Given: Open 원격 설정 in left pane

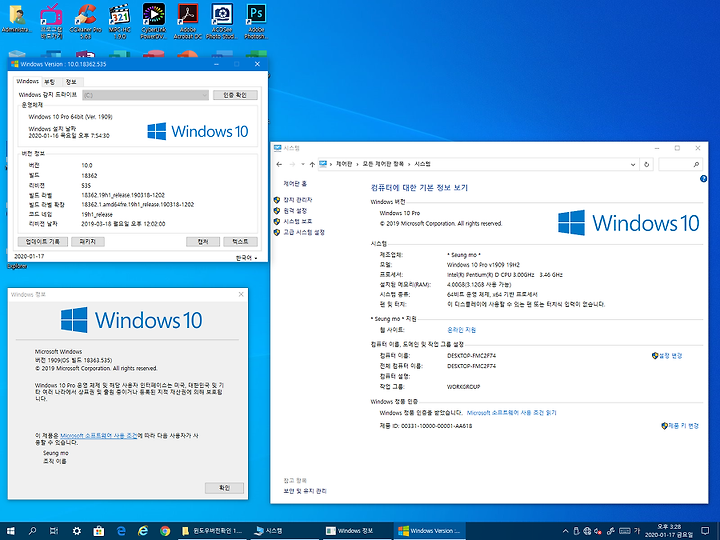Looking at the screenshot, I should pos(295,211).
